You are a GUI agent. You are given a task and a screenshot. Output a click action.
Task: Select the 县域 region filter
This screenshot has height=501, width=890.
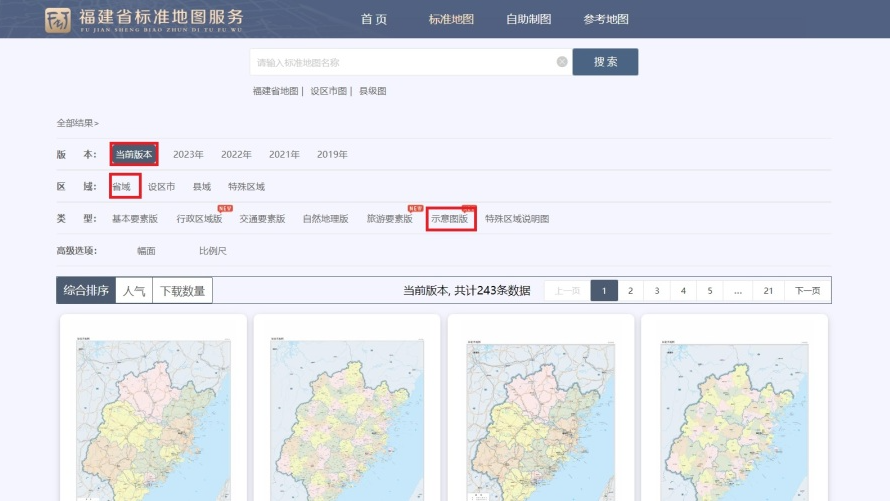(x=202, y=187)
